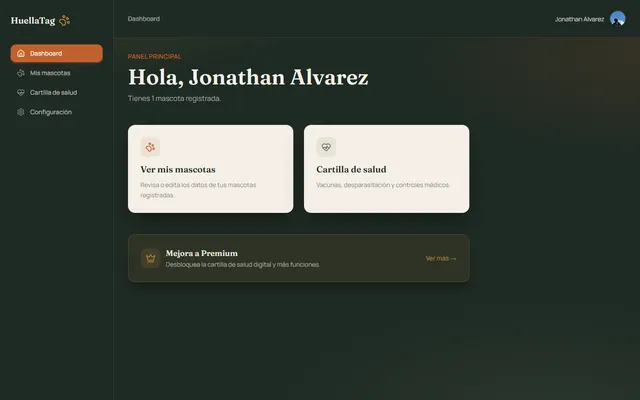Open Cartilla de salud in the sidebar
This screenshot has width=640, height=400.
tap(53, 93)
